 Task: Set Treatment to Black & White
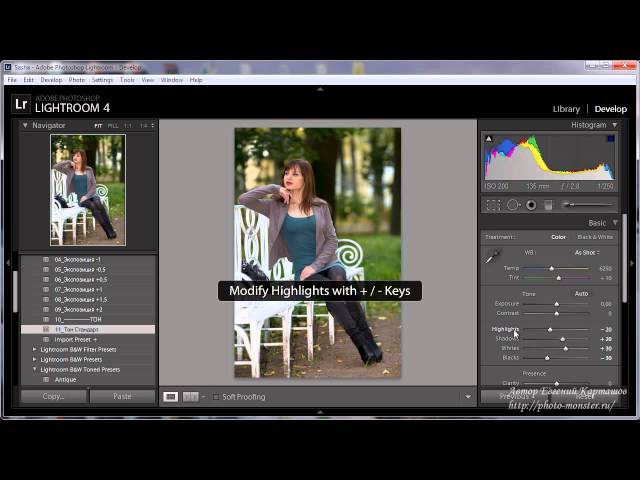pos(595,237)
